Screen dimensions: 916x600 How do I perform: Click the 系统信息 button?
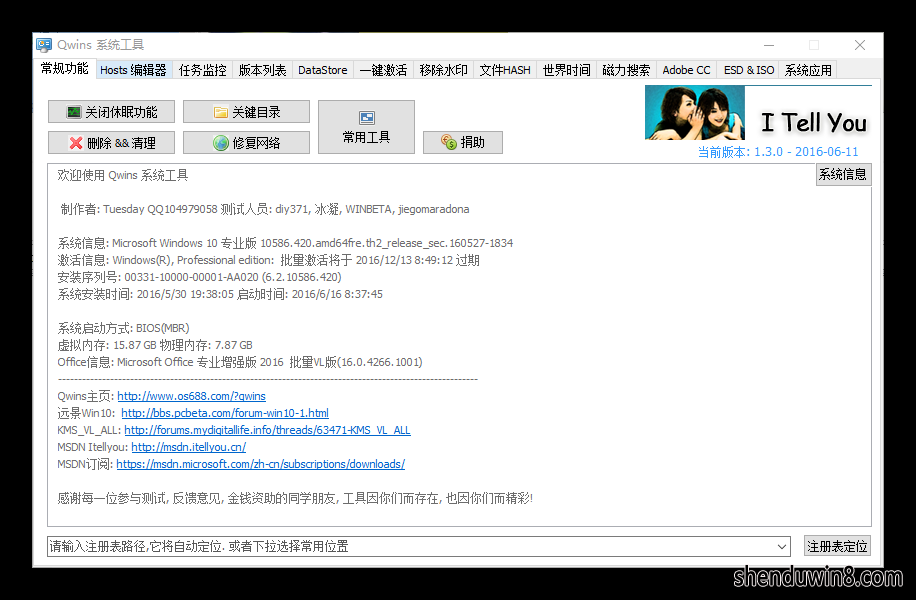(x=843, y=174)
